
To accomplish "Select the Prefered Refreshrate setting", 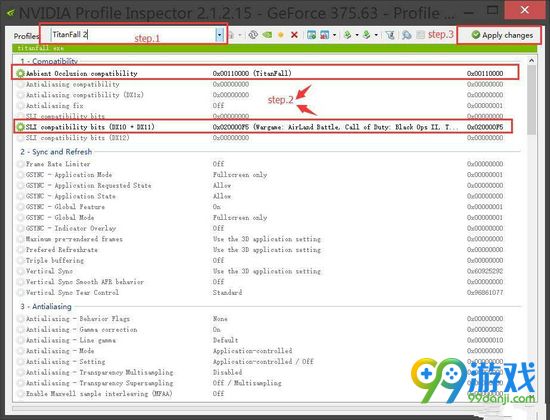I will click(x=265, y=250).
